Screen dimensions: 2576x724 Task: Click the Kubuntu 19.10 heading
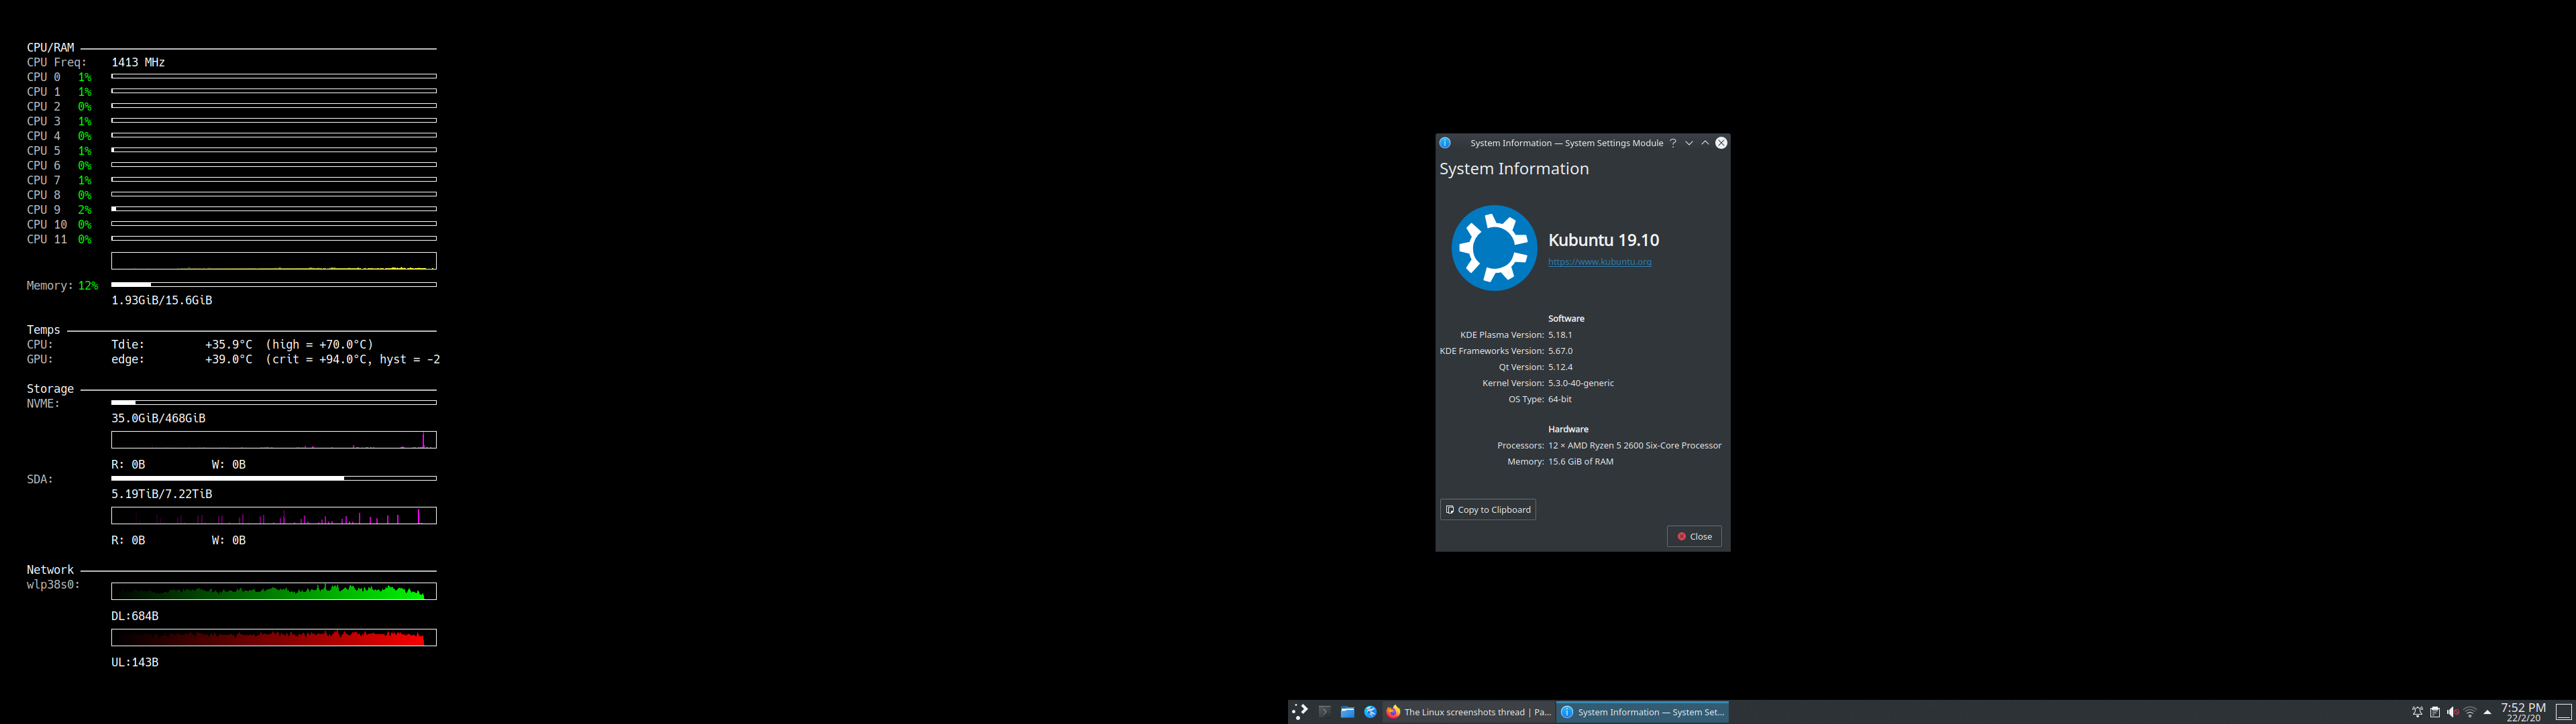1603,240
